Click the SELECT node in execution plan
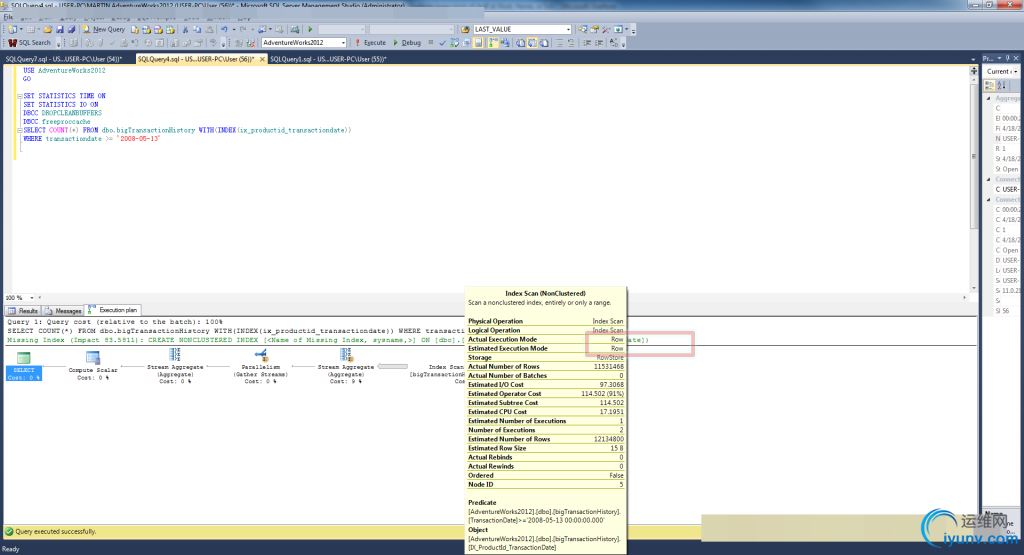1024x555 pixels. pyautogui.click(x=24, y=366)
